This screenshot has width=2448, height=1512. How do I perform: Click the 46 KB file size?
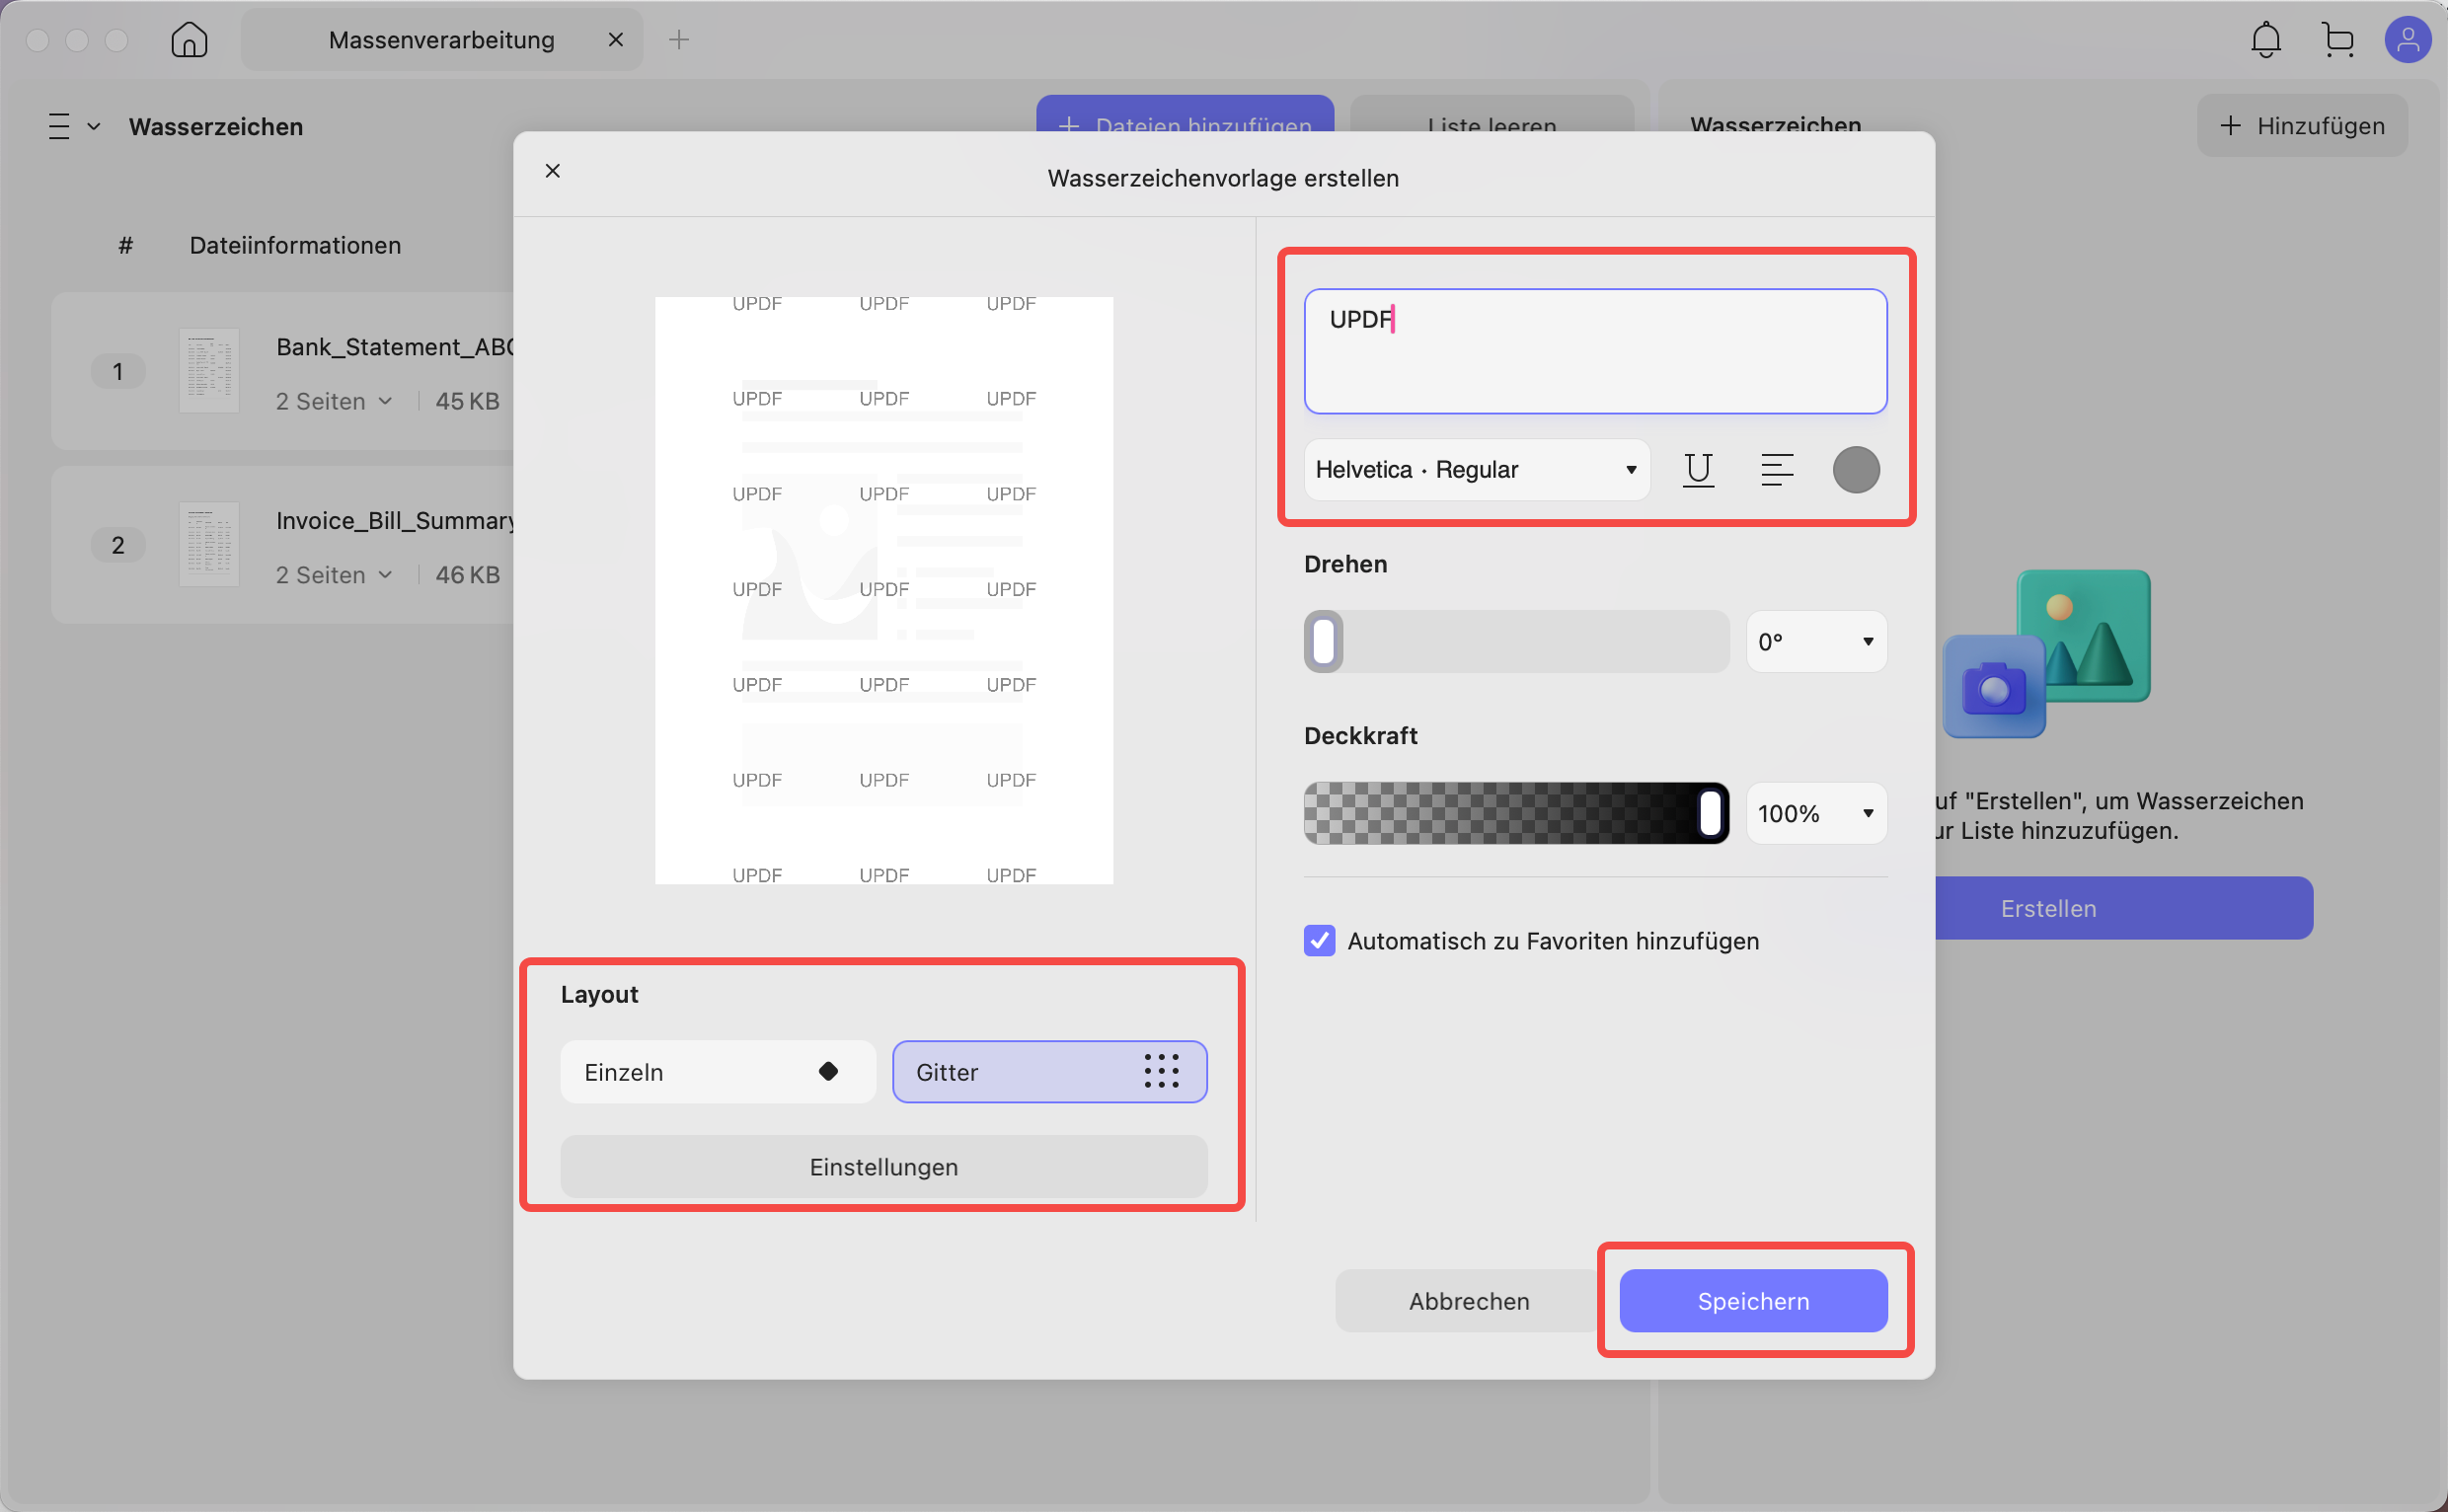(x=467, y=575)
